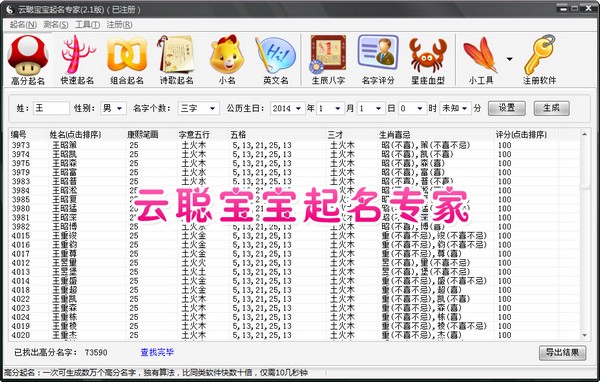Click the 五格 column header
This screenshot has height=382, width=600.
(238, 135)
